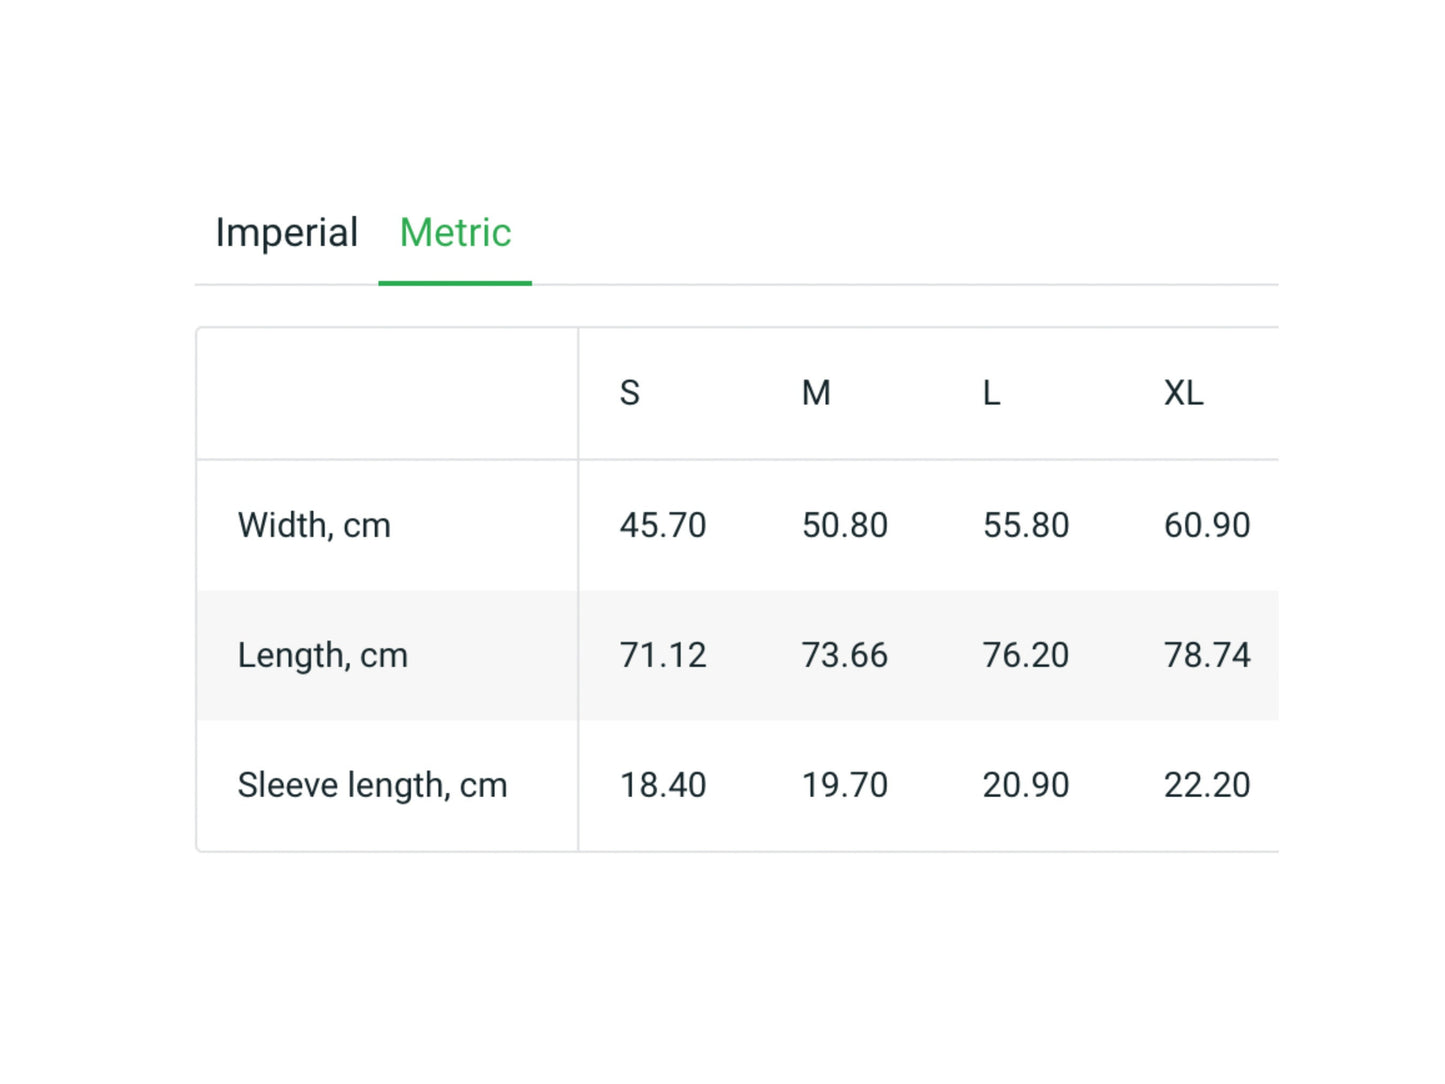Select the 'Width, cm' row label
Screen dimensions: 1445x1084
click(314, 525)
